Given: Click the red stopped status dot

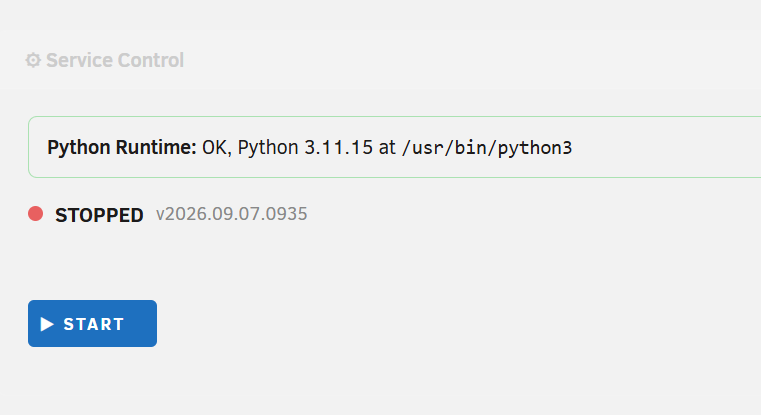Looking at the screenshot, I should [x=35, y=214].
